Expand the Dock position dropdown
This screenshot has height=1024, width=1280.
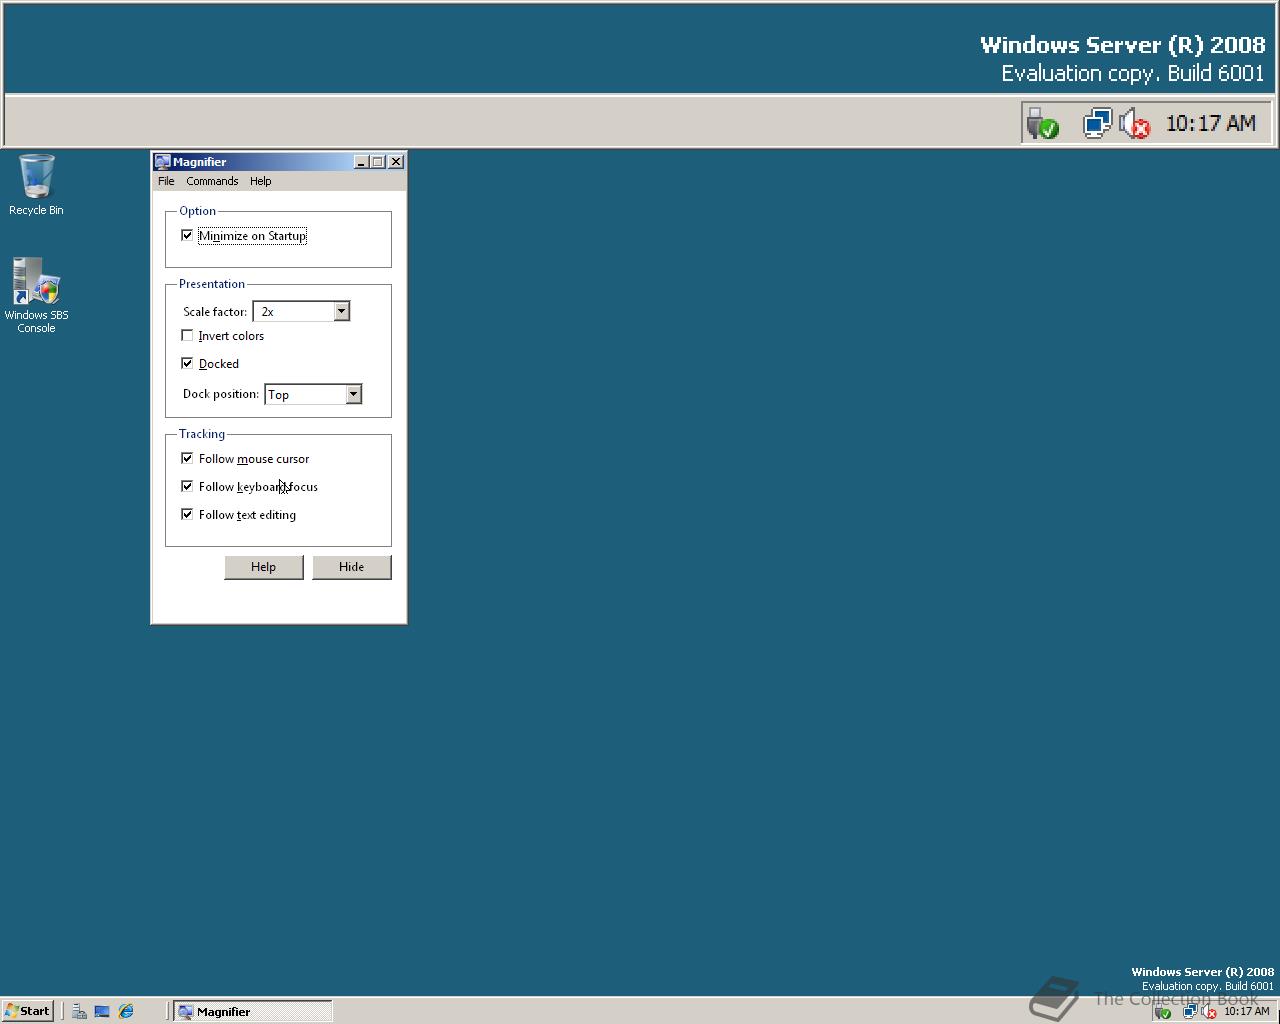353,394
